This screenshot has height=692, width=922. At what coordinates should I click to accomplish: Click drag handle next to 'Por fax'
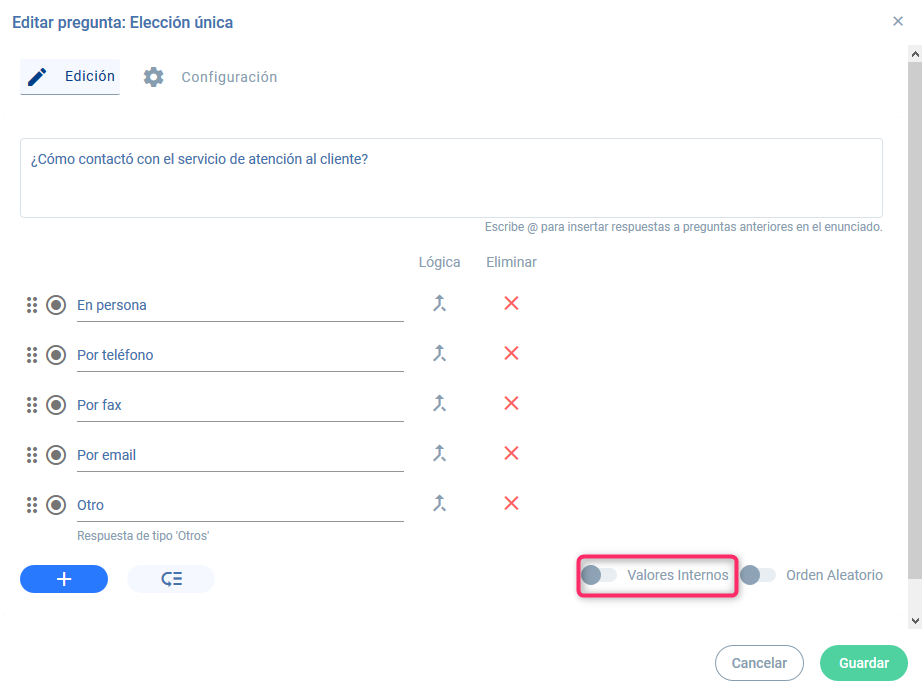(32, 405)
